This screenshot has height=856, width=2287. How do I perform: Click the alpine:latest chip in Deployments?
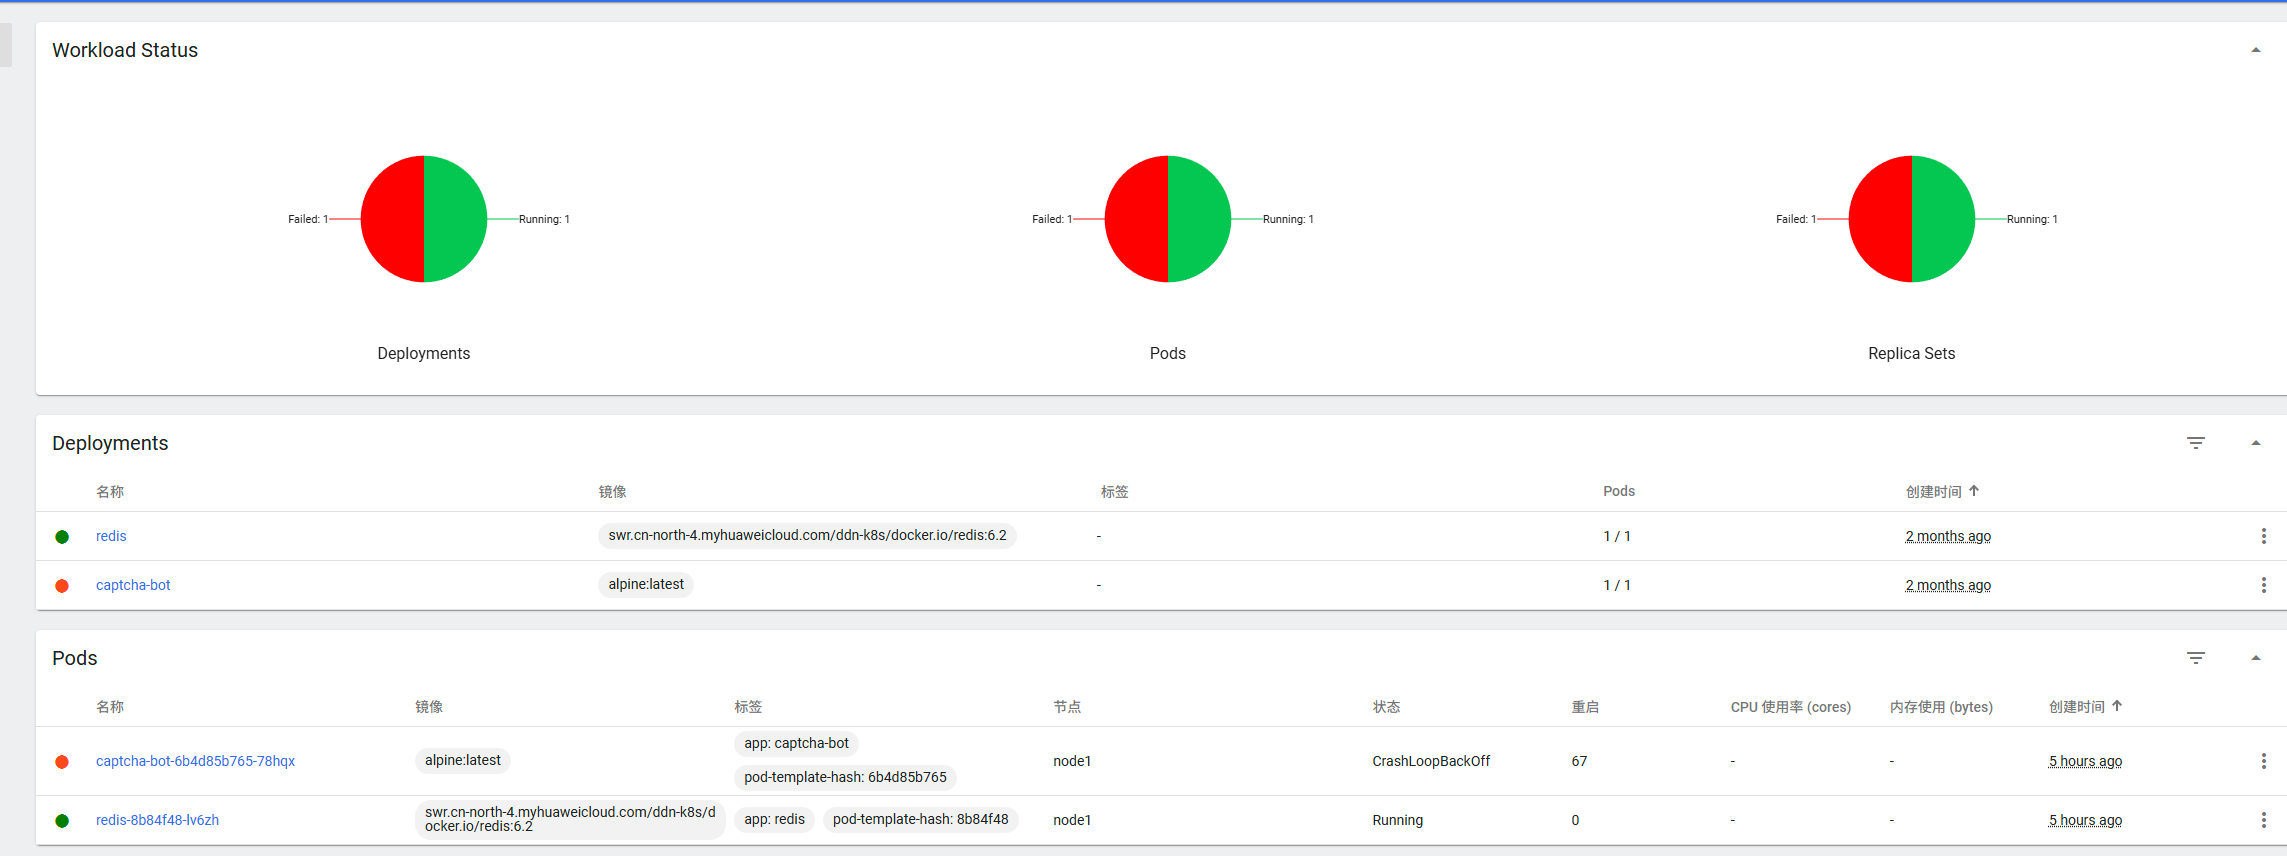(646, 584)
